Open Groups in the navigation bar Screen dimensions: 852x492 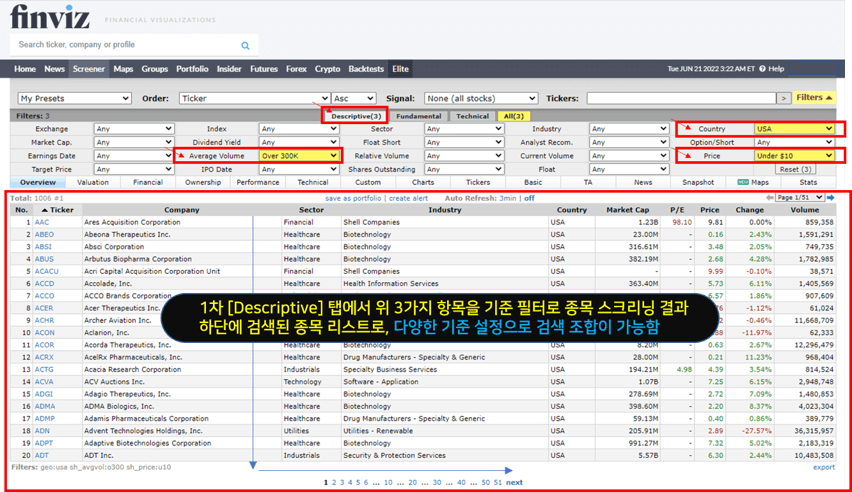(x=155, y=69)
